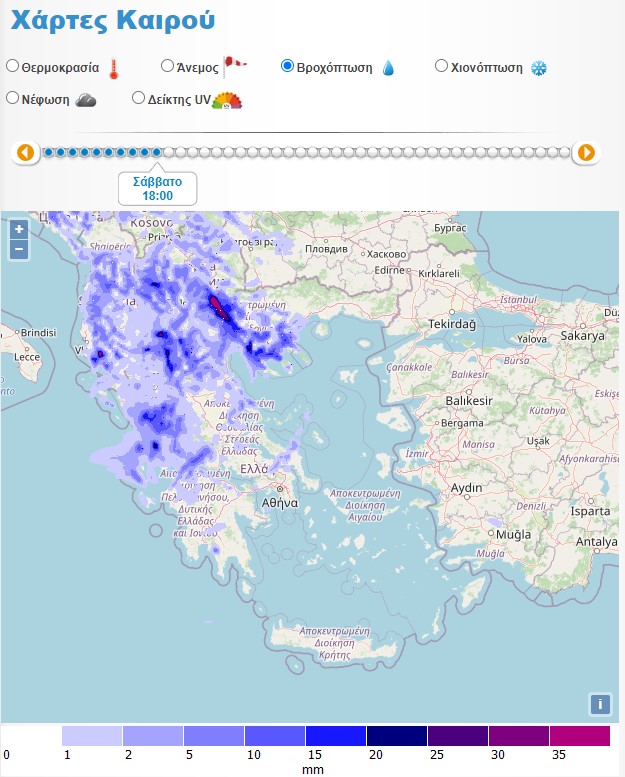Select the Νέφωση radio button
The image size is (625, 777).
point(12,98)
